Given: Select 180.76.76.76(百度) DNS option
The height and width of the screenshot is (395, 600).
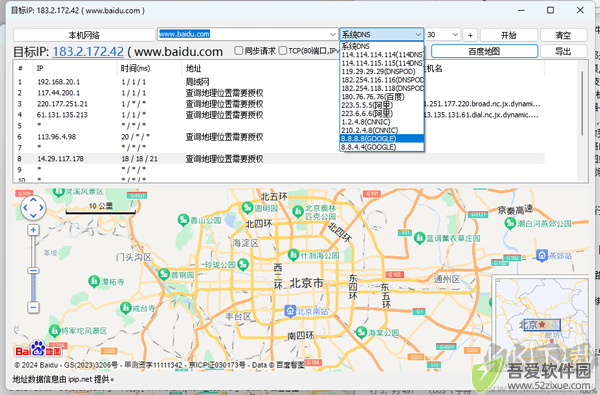Looking at the screenshot, I should coord(382,97).
